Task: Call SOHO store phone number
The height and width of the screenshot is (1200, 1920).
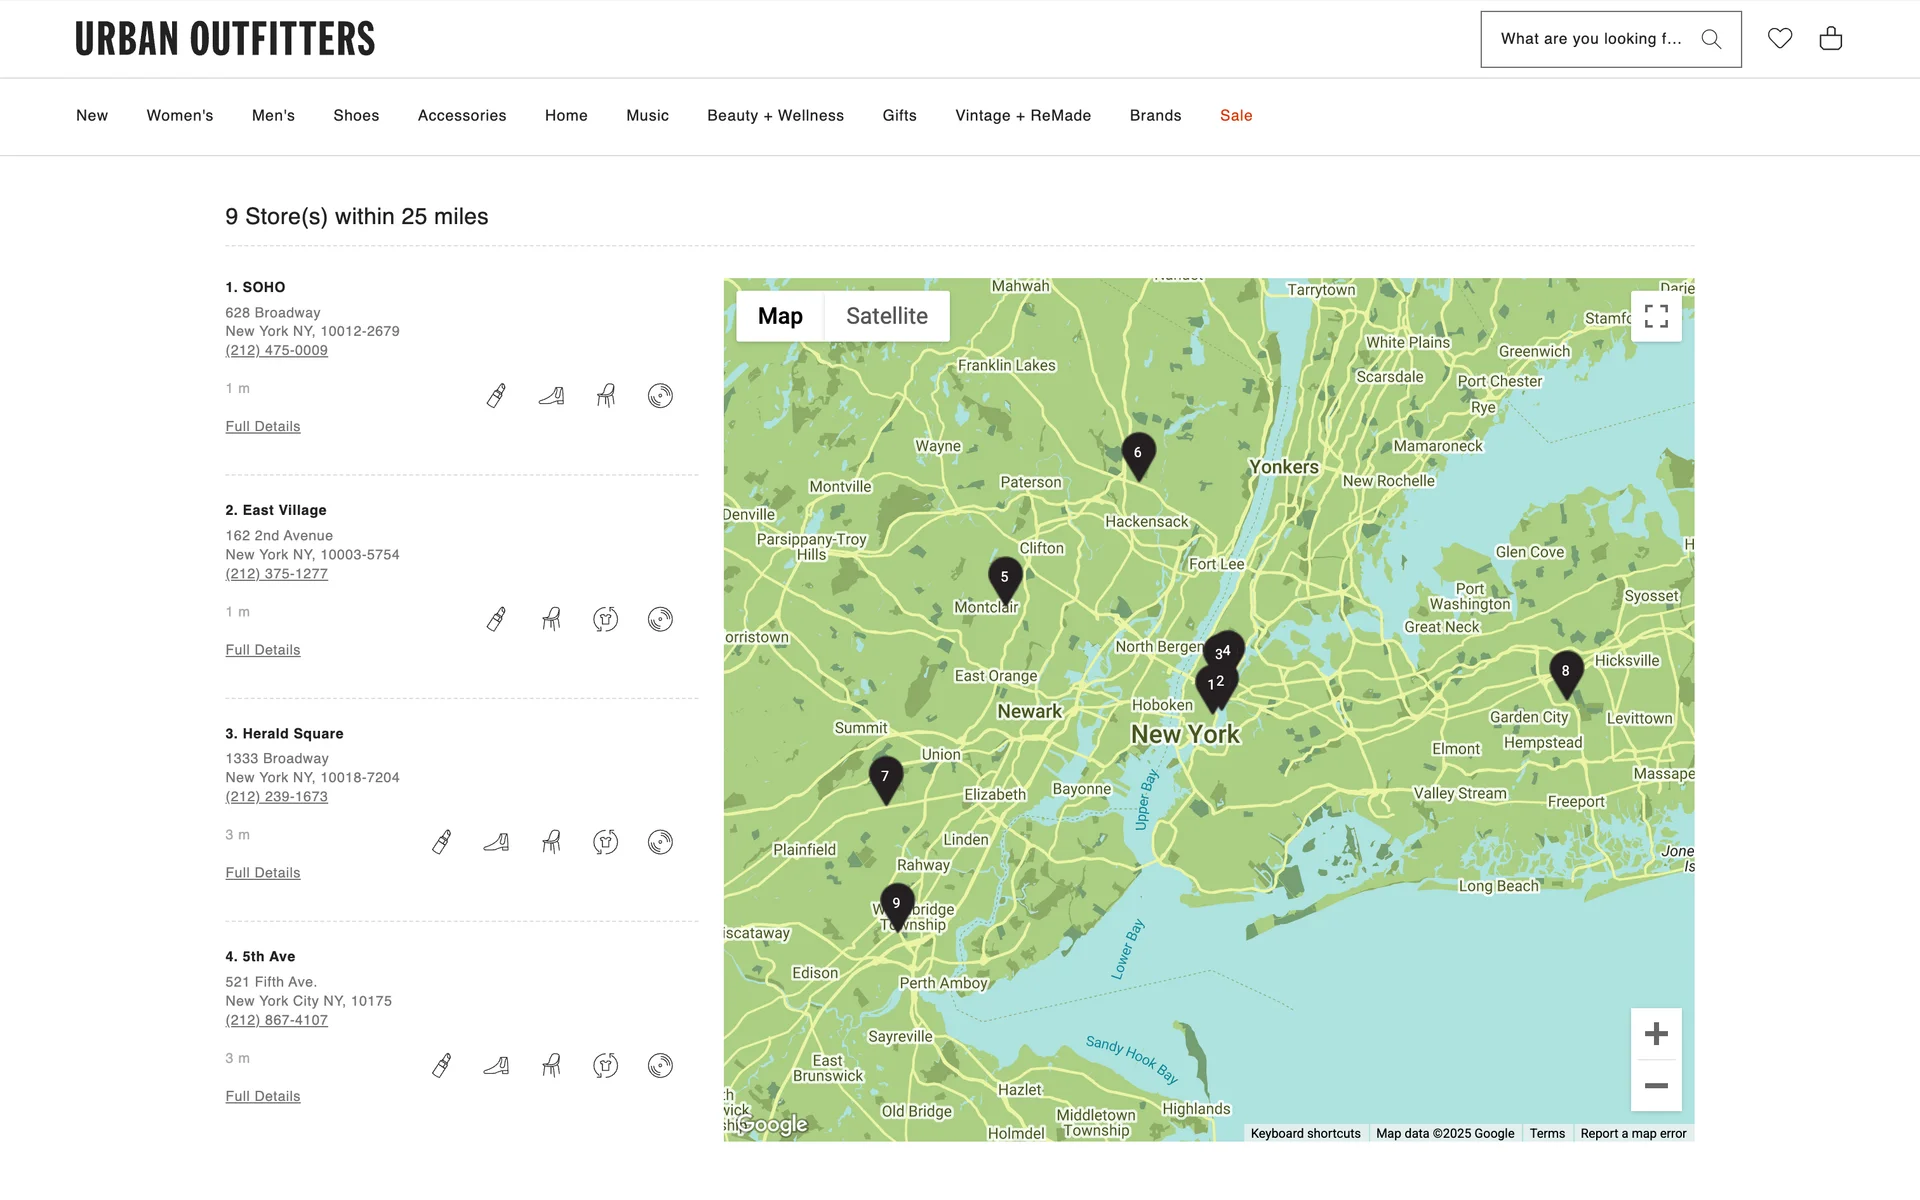Action: [276, 350]
